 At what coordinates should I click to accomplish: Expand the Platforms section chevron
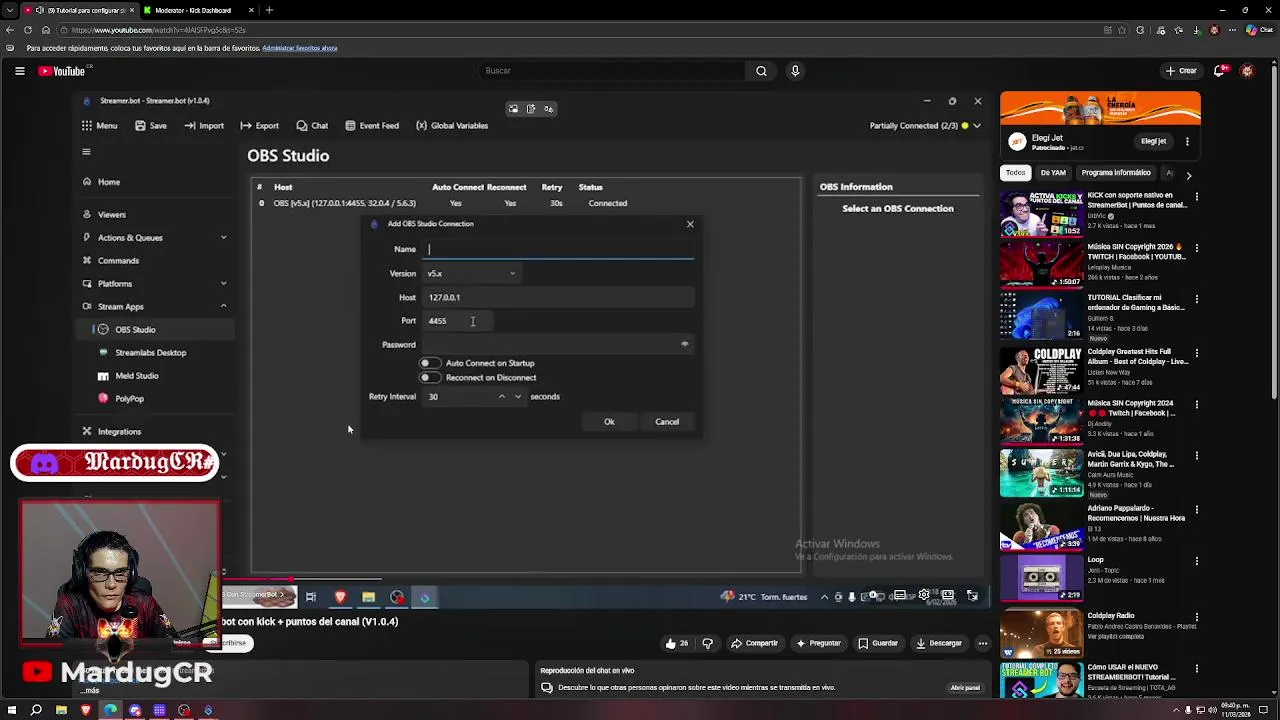(x=223, y=283)
